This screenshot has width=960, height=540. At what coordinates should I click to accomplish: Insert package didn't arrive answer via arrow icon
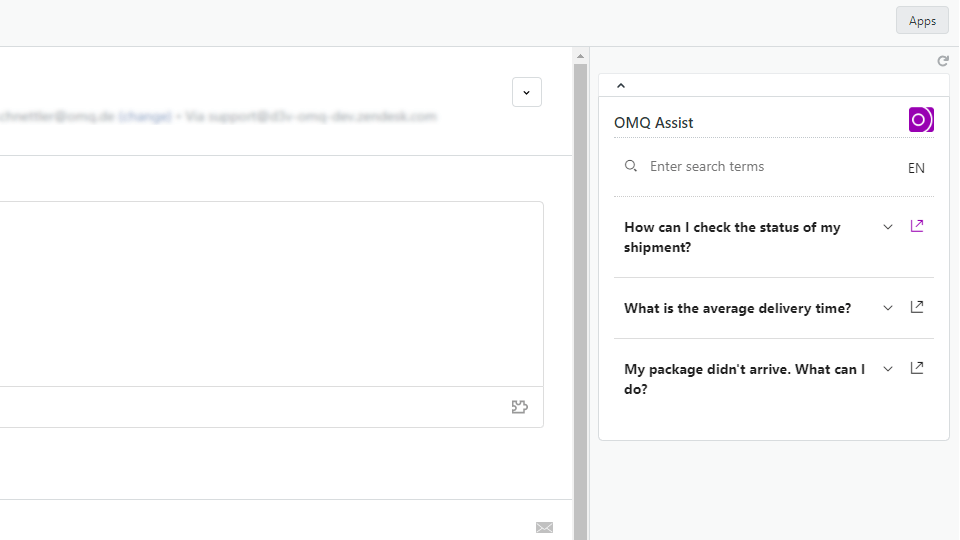coord(917,368)
